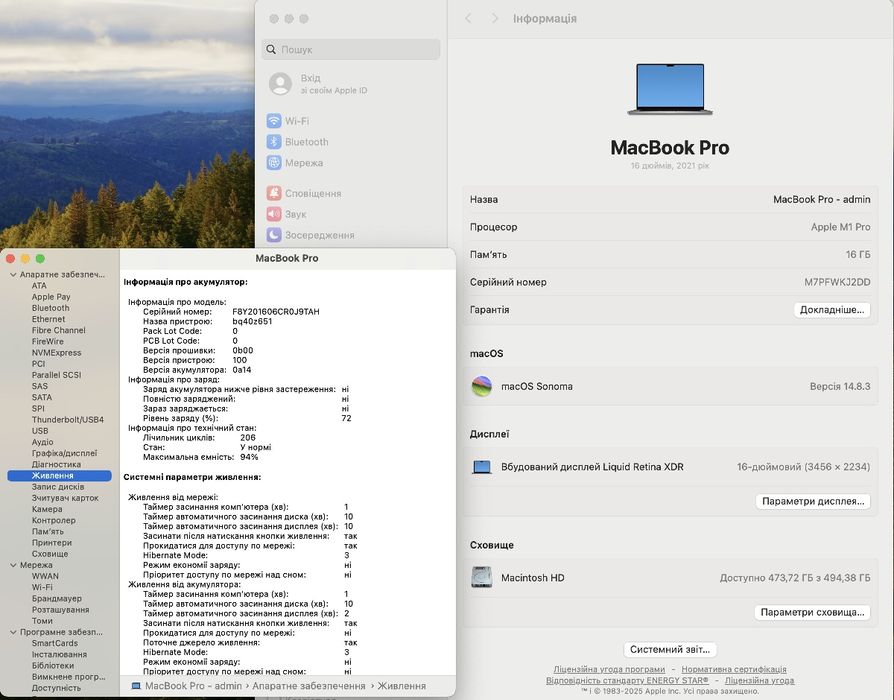
Task: Select Thunderbolt/USB4 in the hardware tree
Action: point(67,420)
